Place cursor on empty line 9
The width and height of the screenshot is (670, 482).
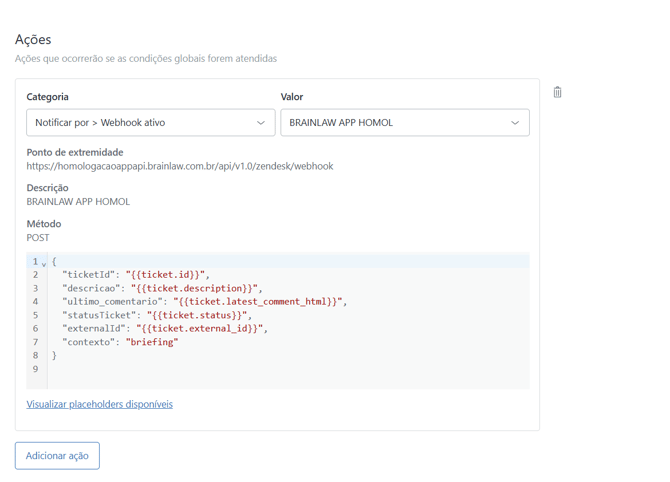(x=200, y=369)
